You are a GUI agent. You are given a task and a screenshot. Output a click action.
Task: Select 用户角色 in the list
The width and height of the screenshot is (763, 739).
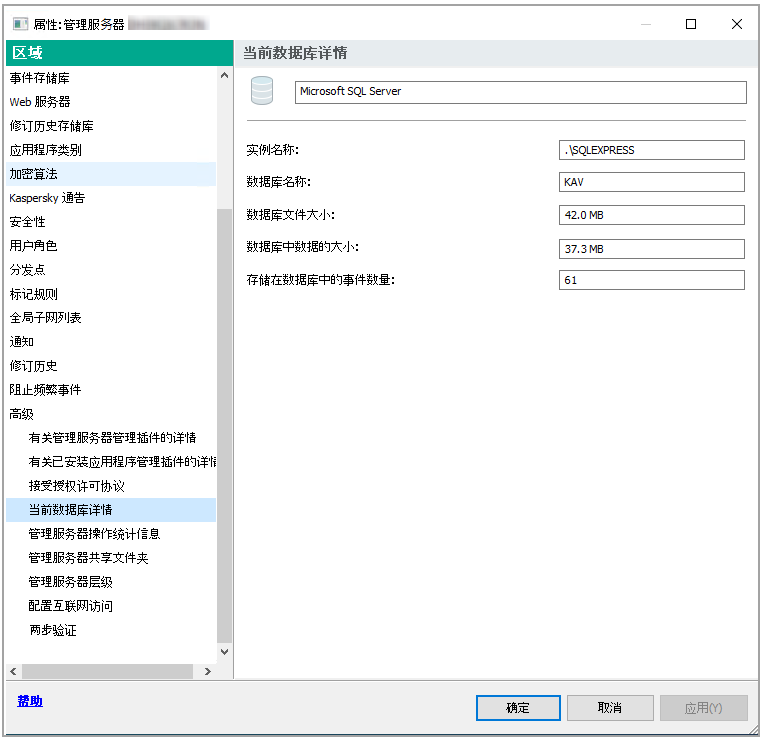111,246
